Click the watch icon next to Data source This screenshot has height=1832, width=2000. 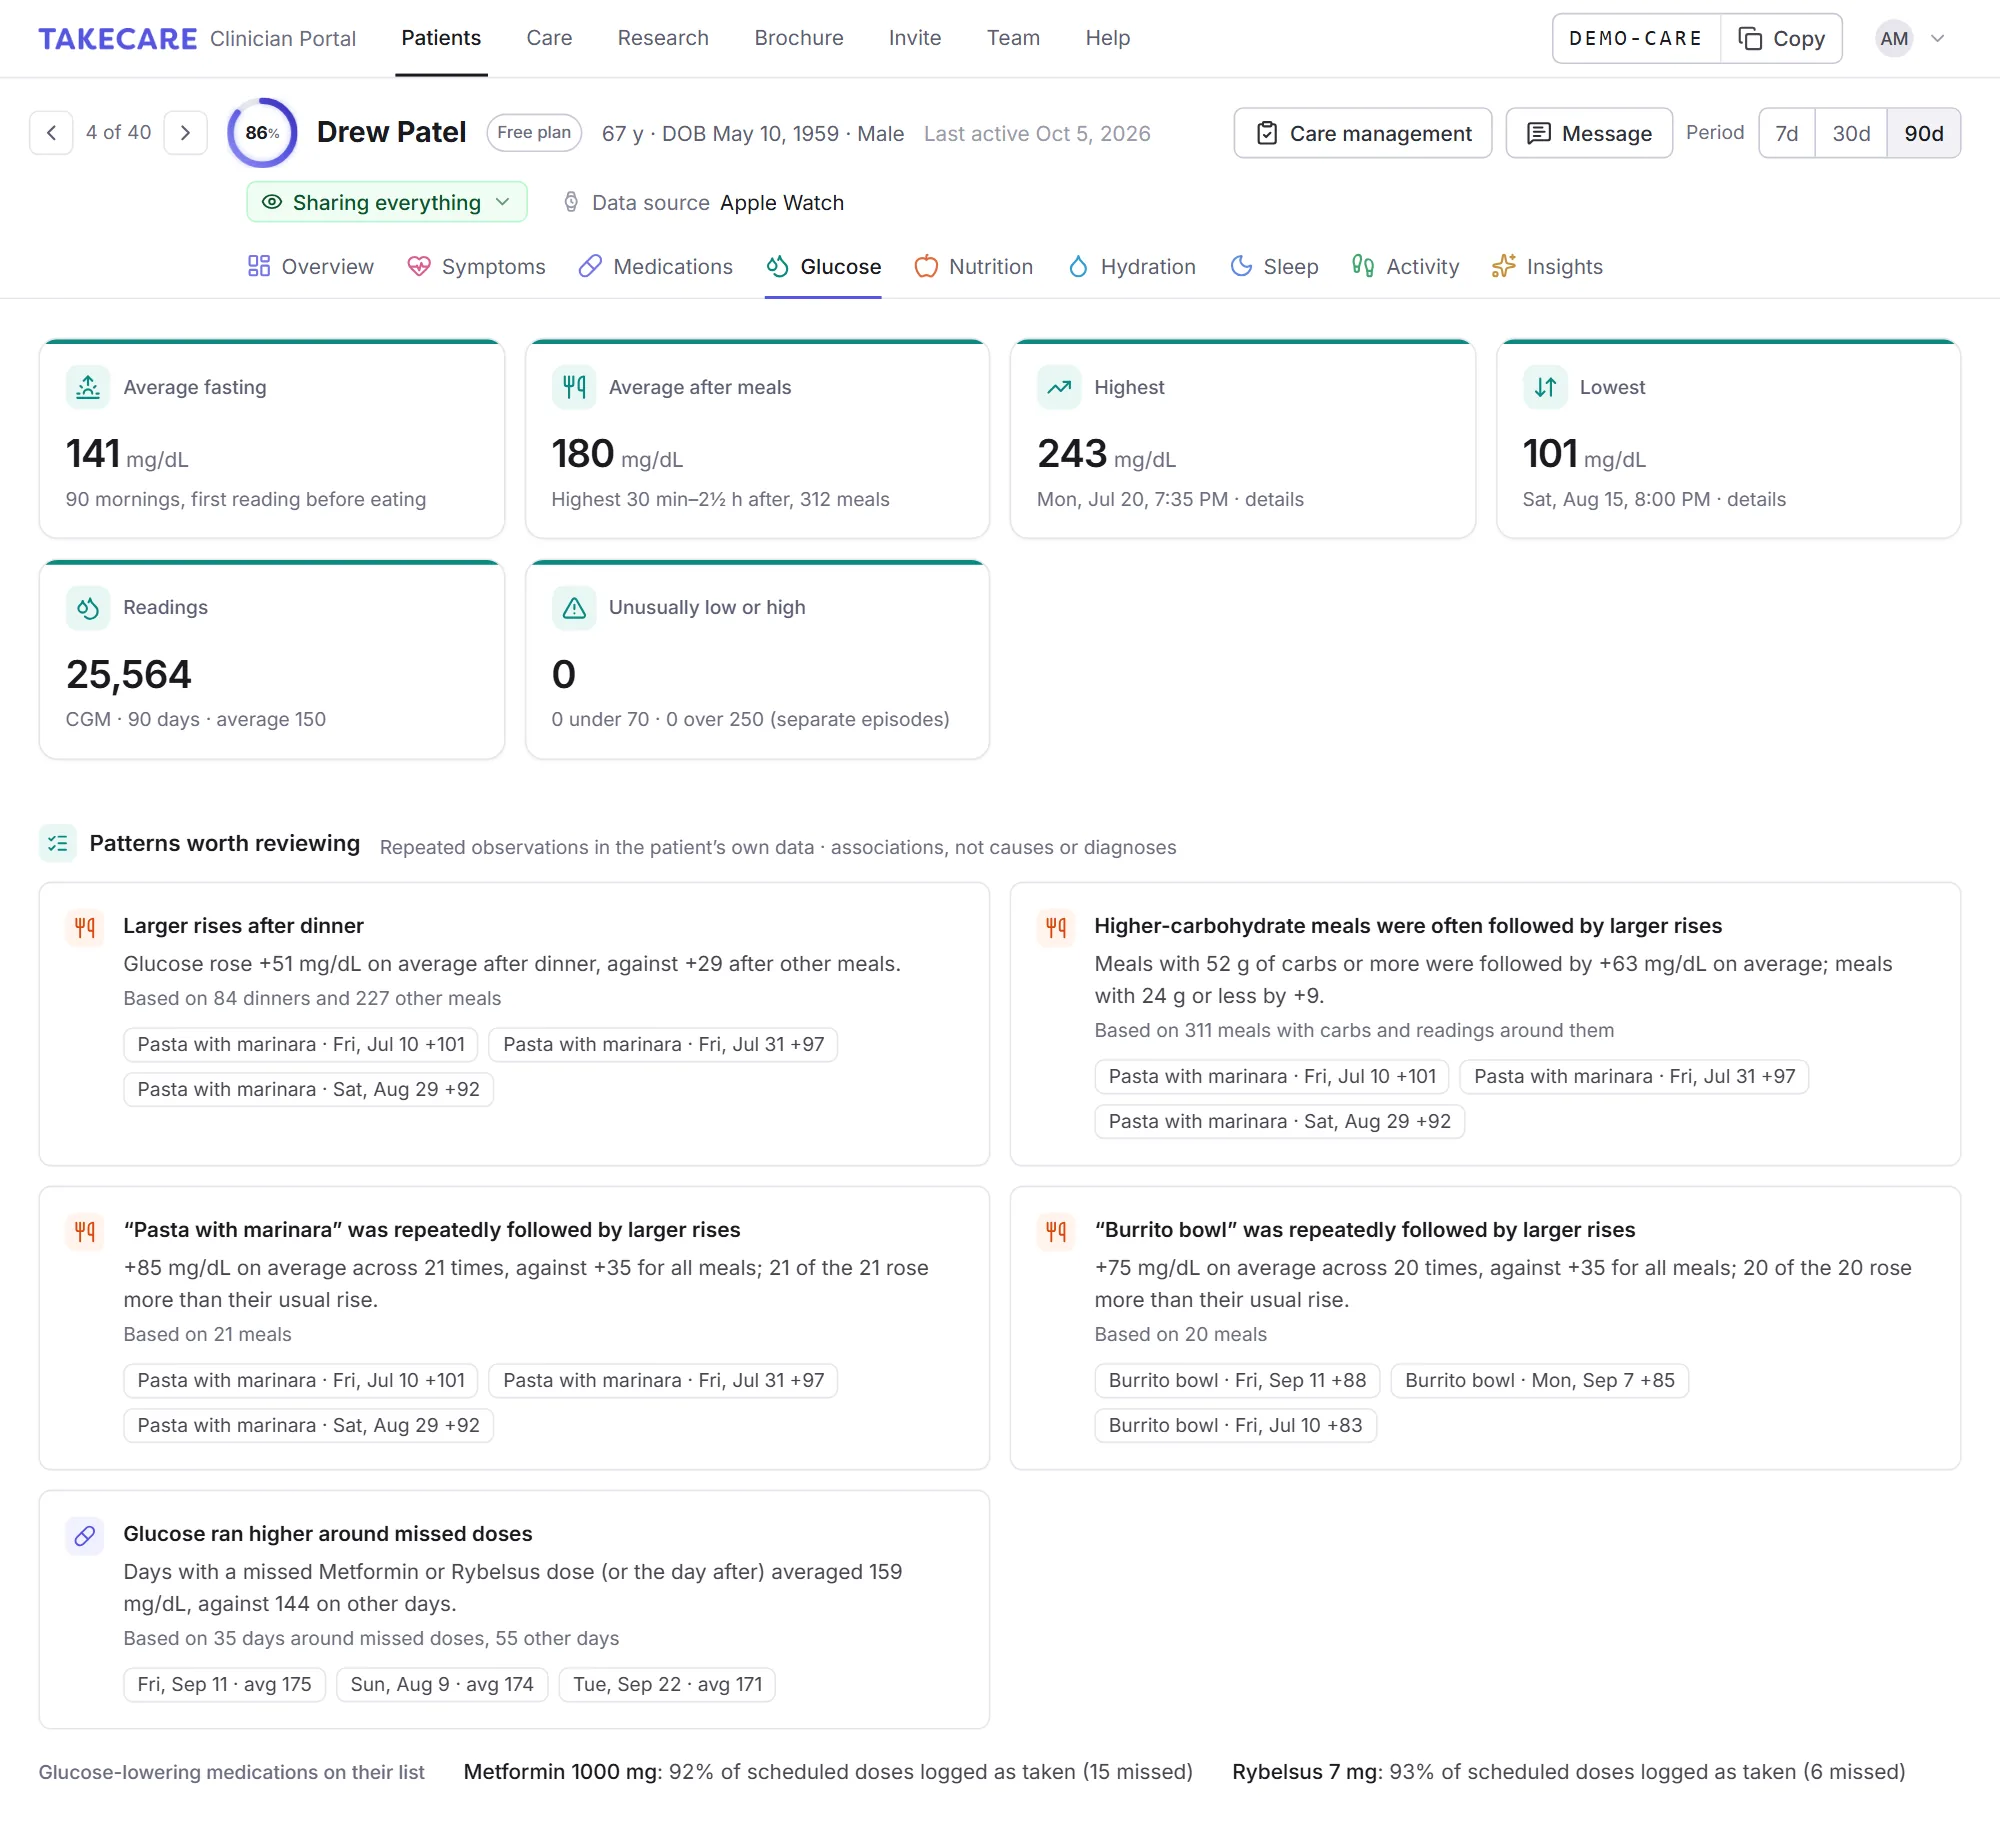tap(571, 202)
